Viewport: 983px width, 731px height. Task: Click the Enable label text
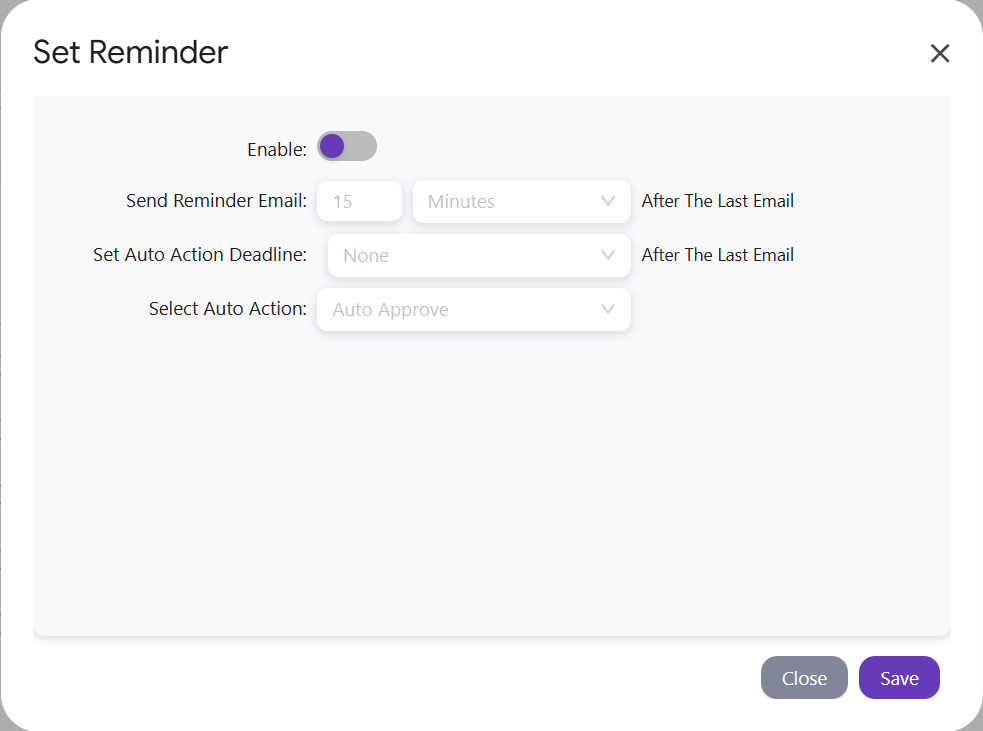point(276,149)
